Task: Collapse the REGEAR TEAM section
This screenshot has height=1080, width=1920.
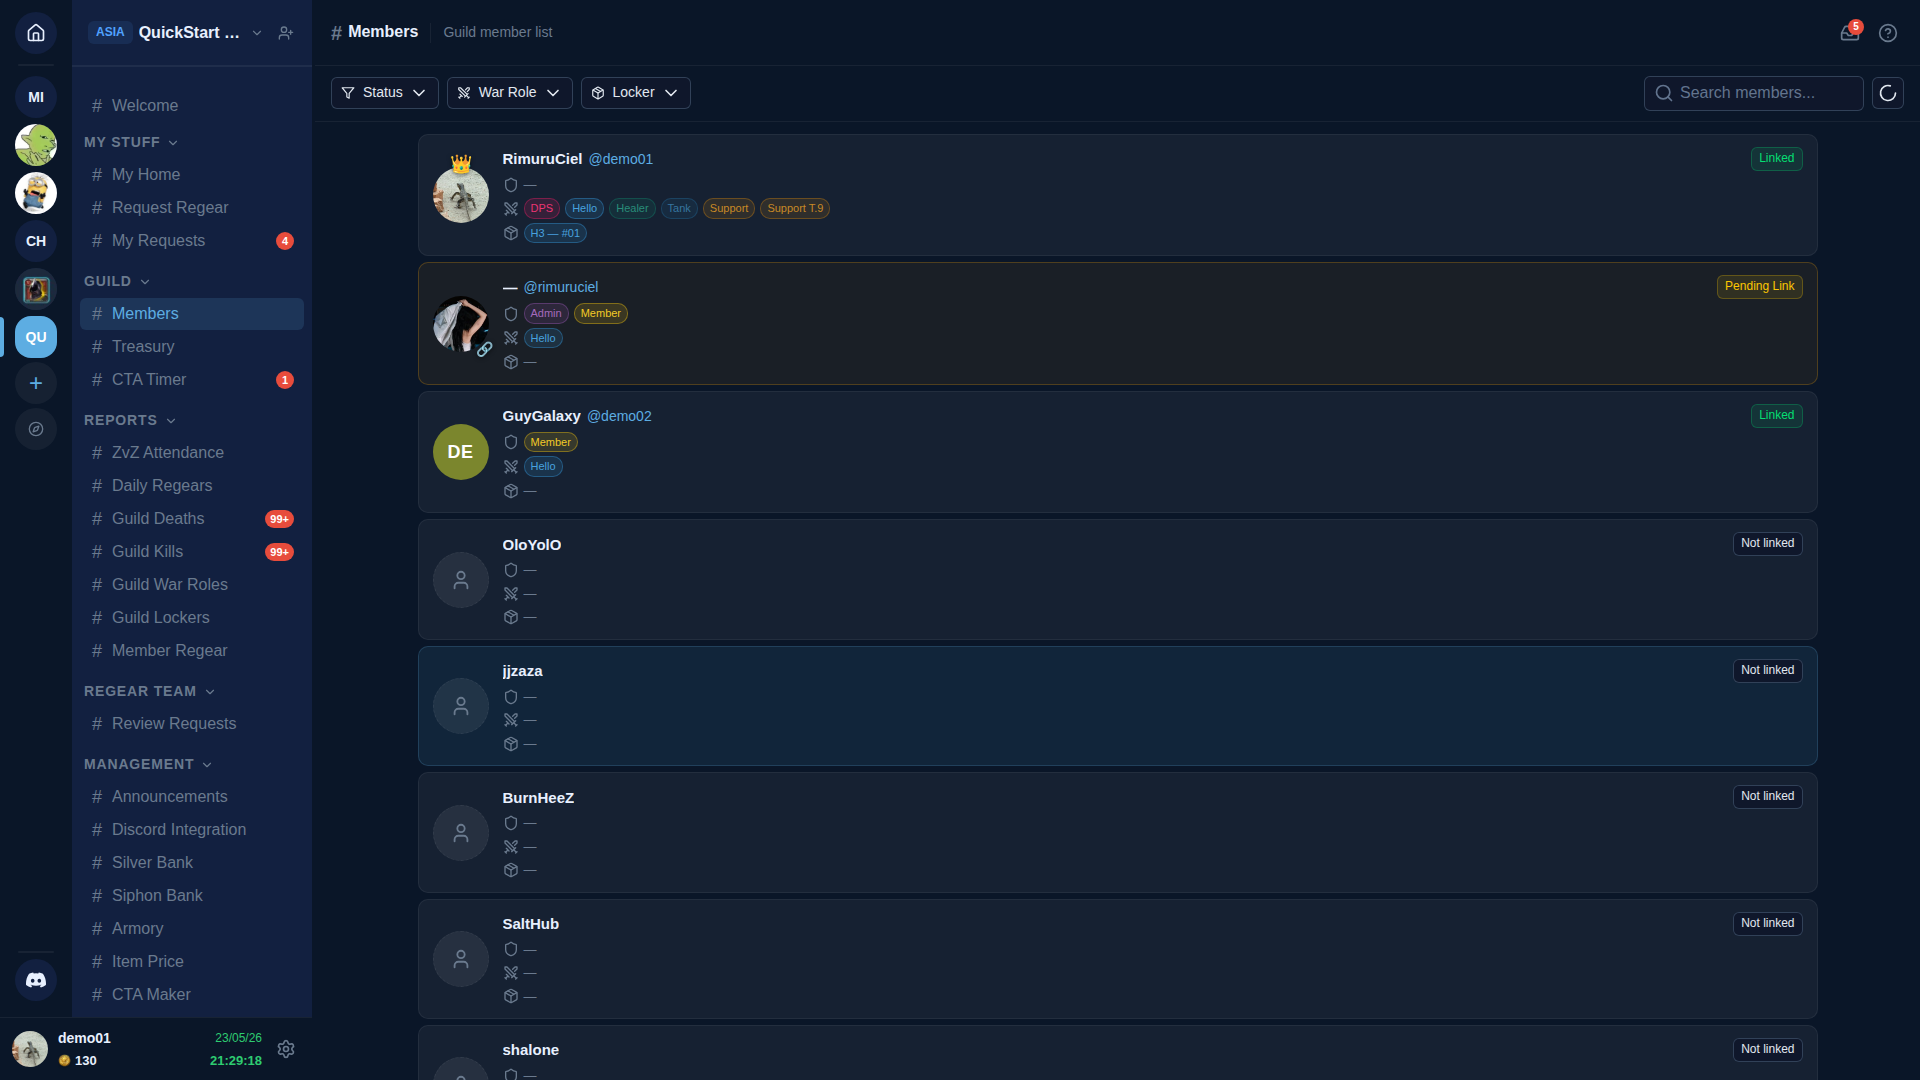Action: coord(150,691)
